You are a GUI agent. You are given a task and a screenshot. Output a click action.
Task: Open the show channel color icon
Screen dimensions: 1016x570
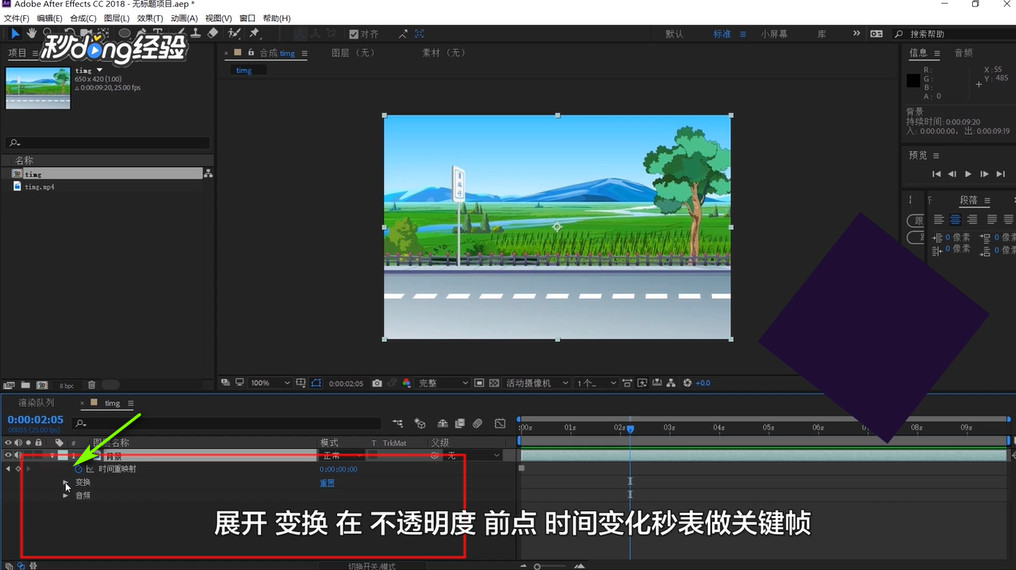click(x=406, y=383)
